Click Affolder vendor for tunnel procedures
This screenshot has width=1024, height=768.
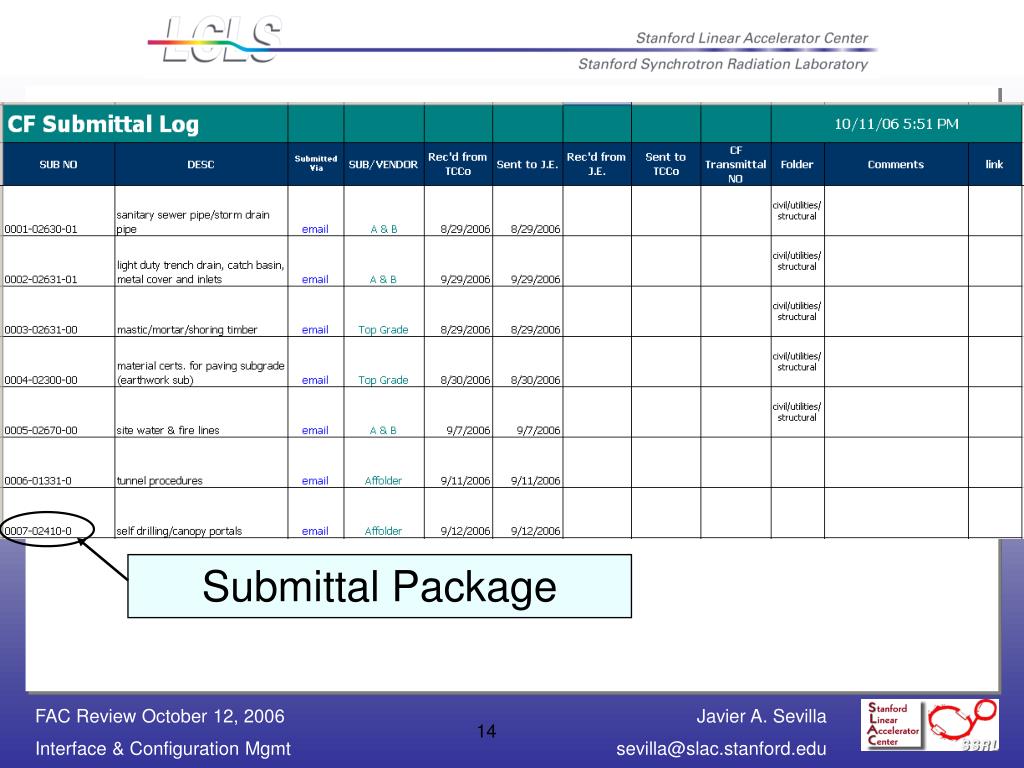pos(383,481)
